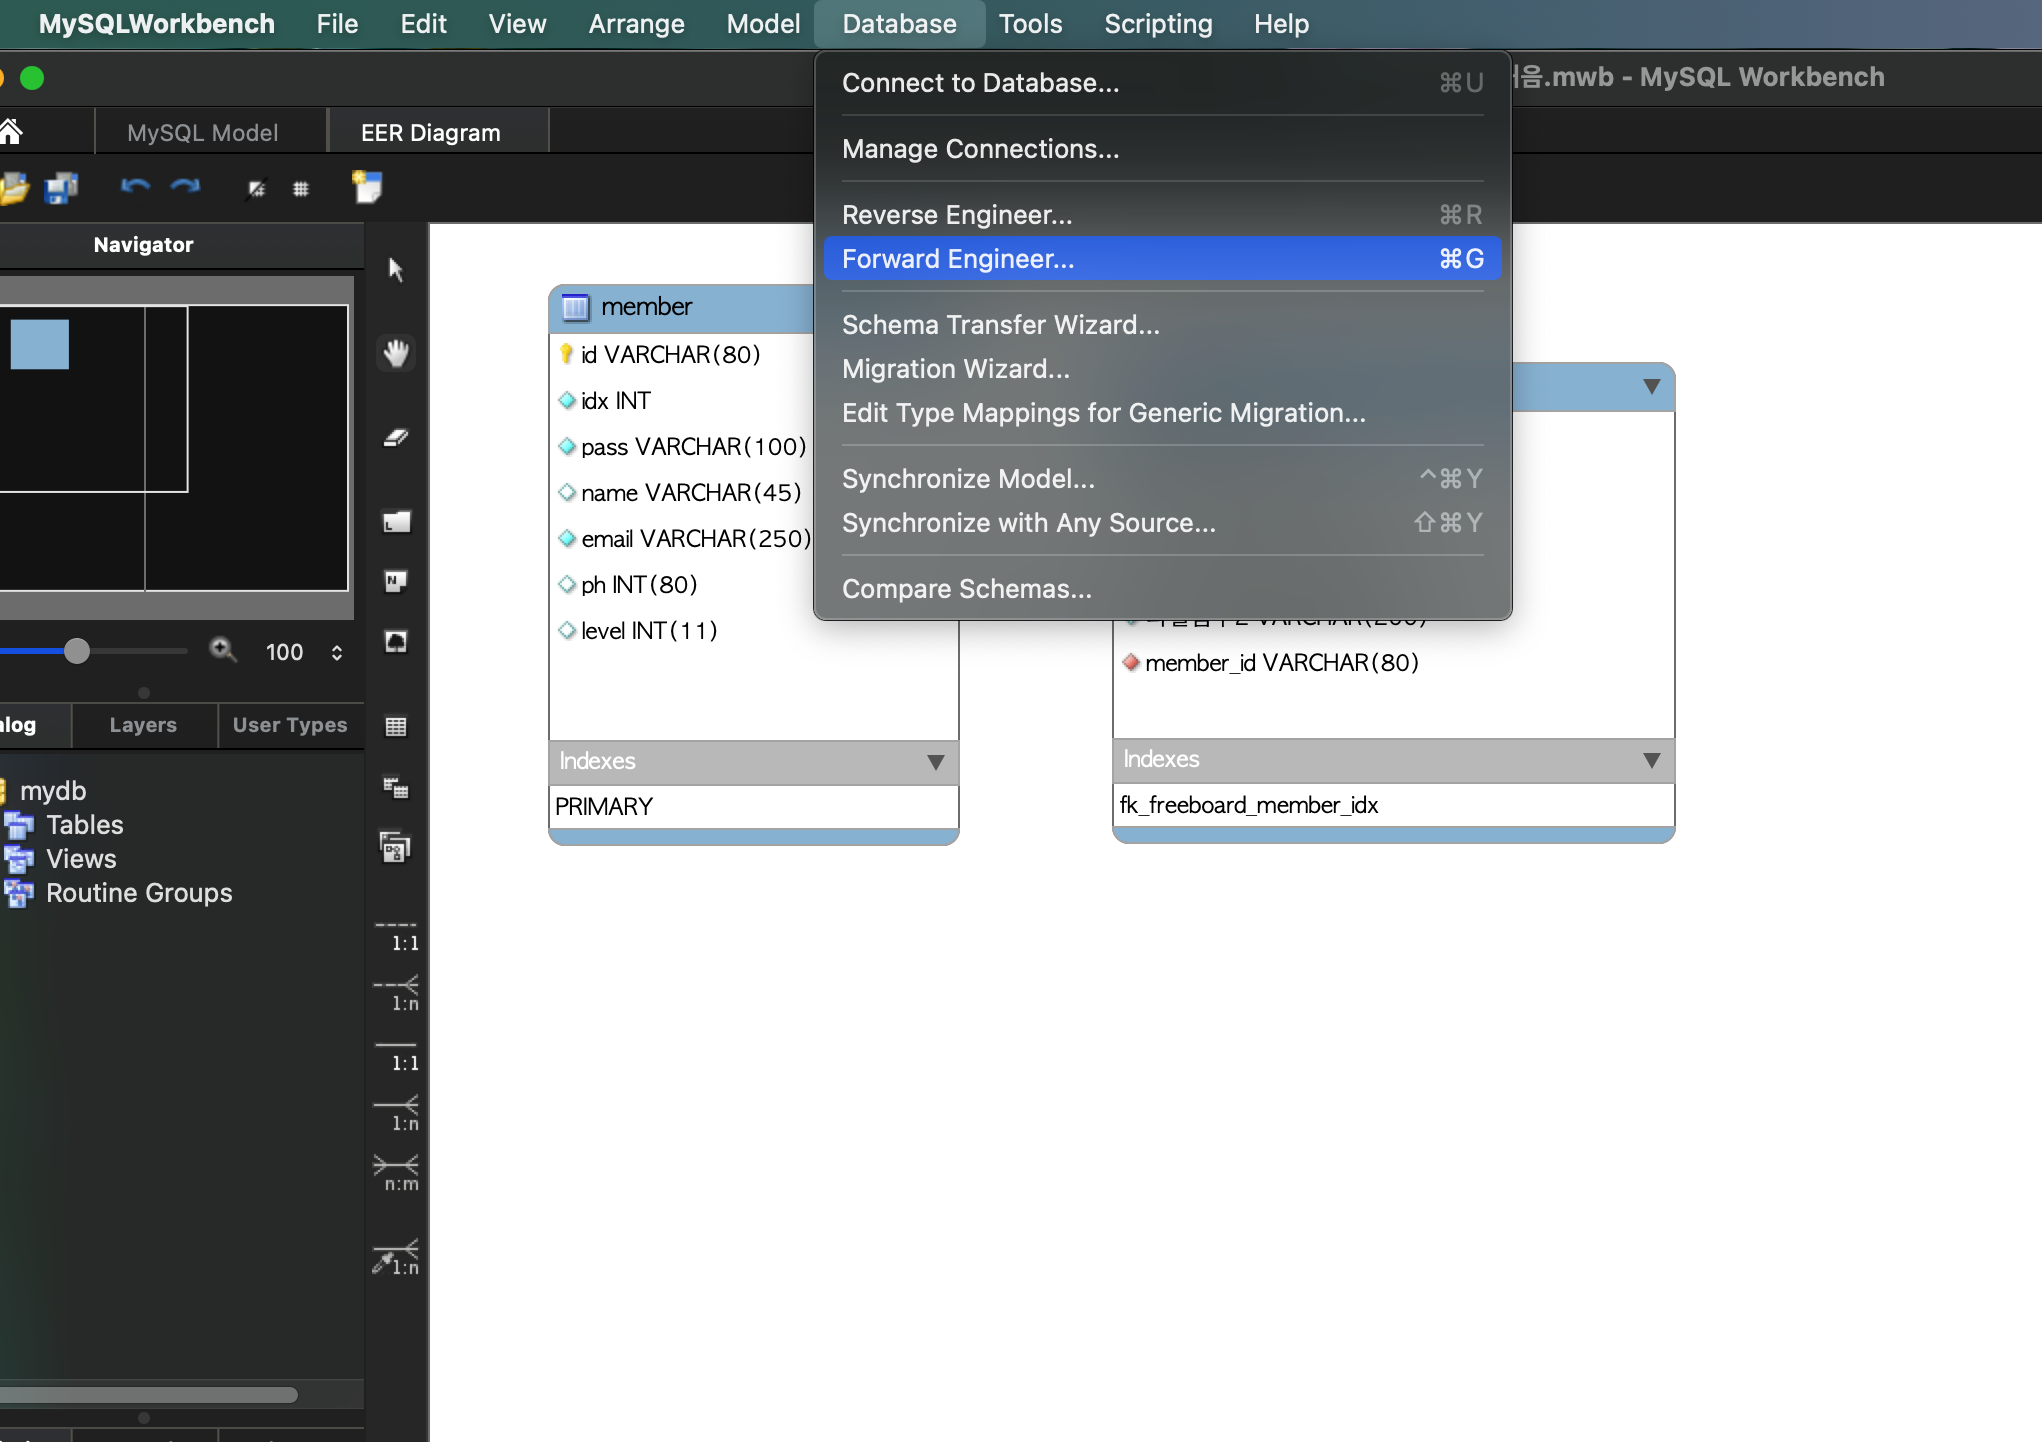
Task: Switch to the MySQL Model tab
Action: click(x=202, y=133)
